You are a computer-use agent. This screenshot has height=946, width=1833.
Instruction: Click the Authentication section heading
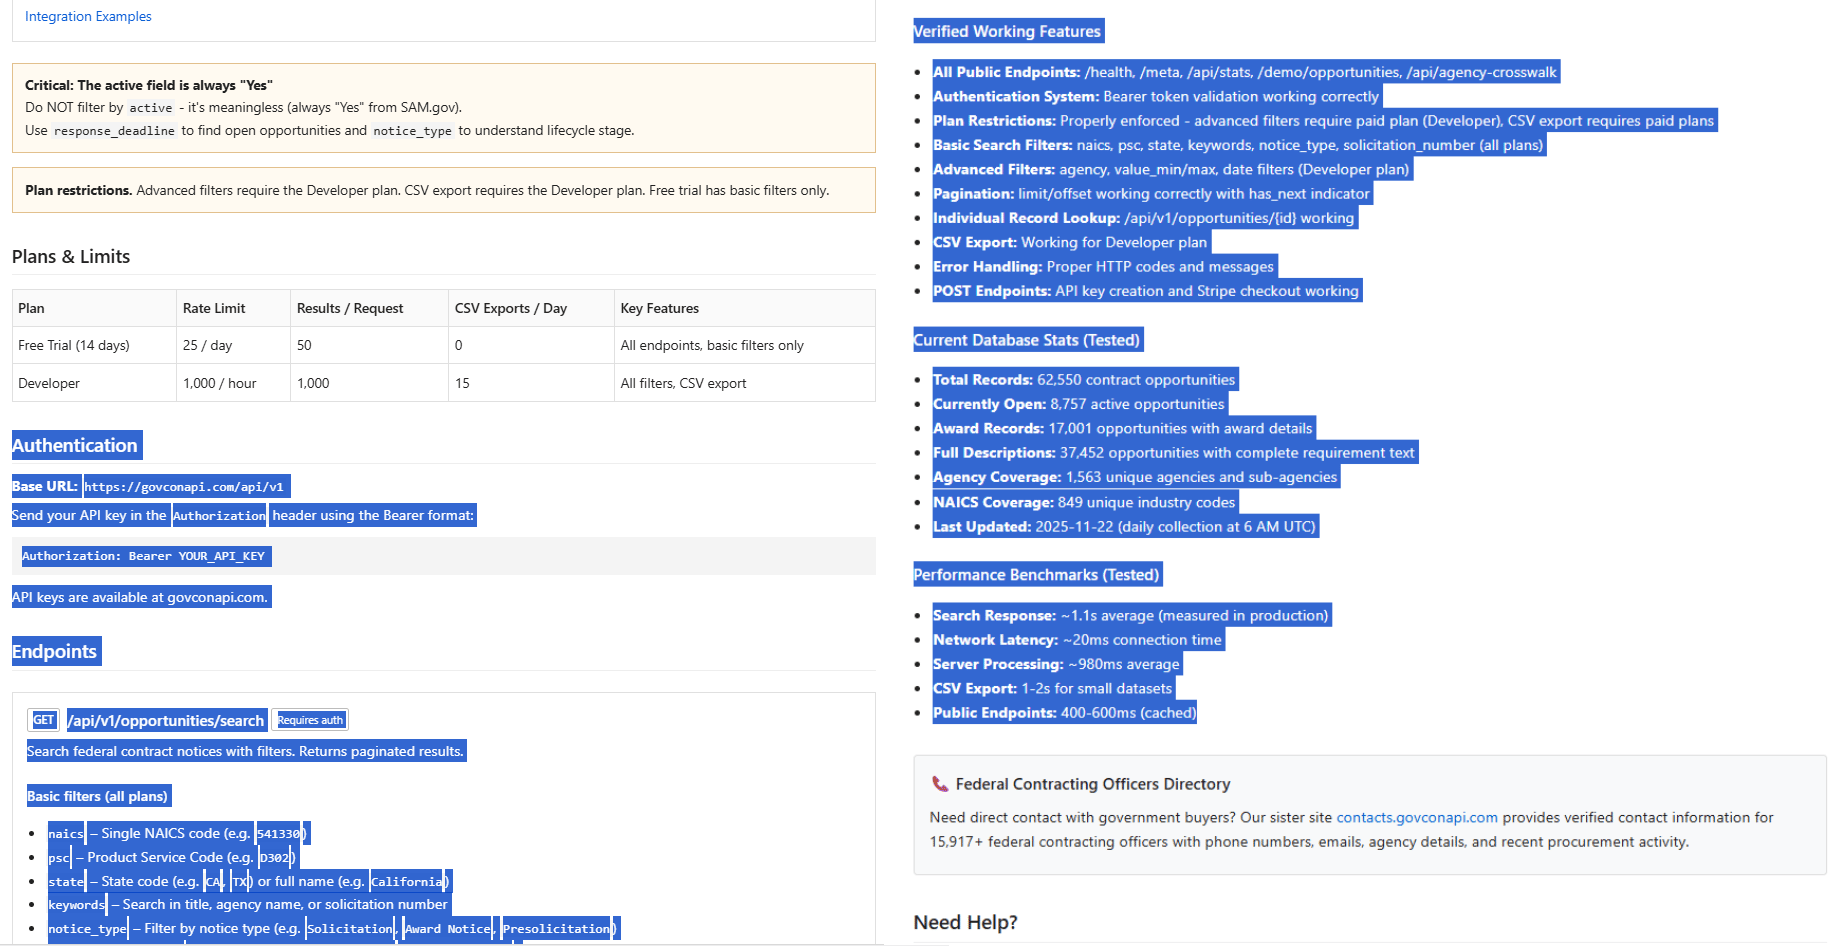coord(75,445)
